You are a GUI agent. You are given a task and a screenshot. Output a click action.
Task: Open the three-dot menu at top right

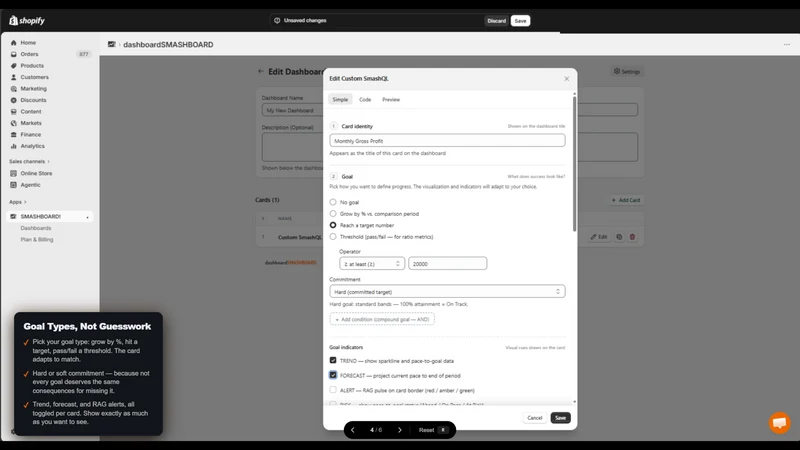click(x=787, y=44)
